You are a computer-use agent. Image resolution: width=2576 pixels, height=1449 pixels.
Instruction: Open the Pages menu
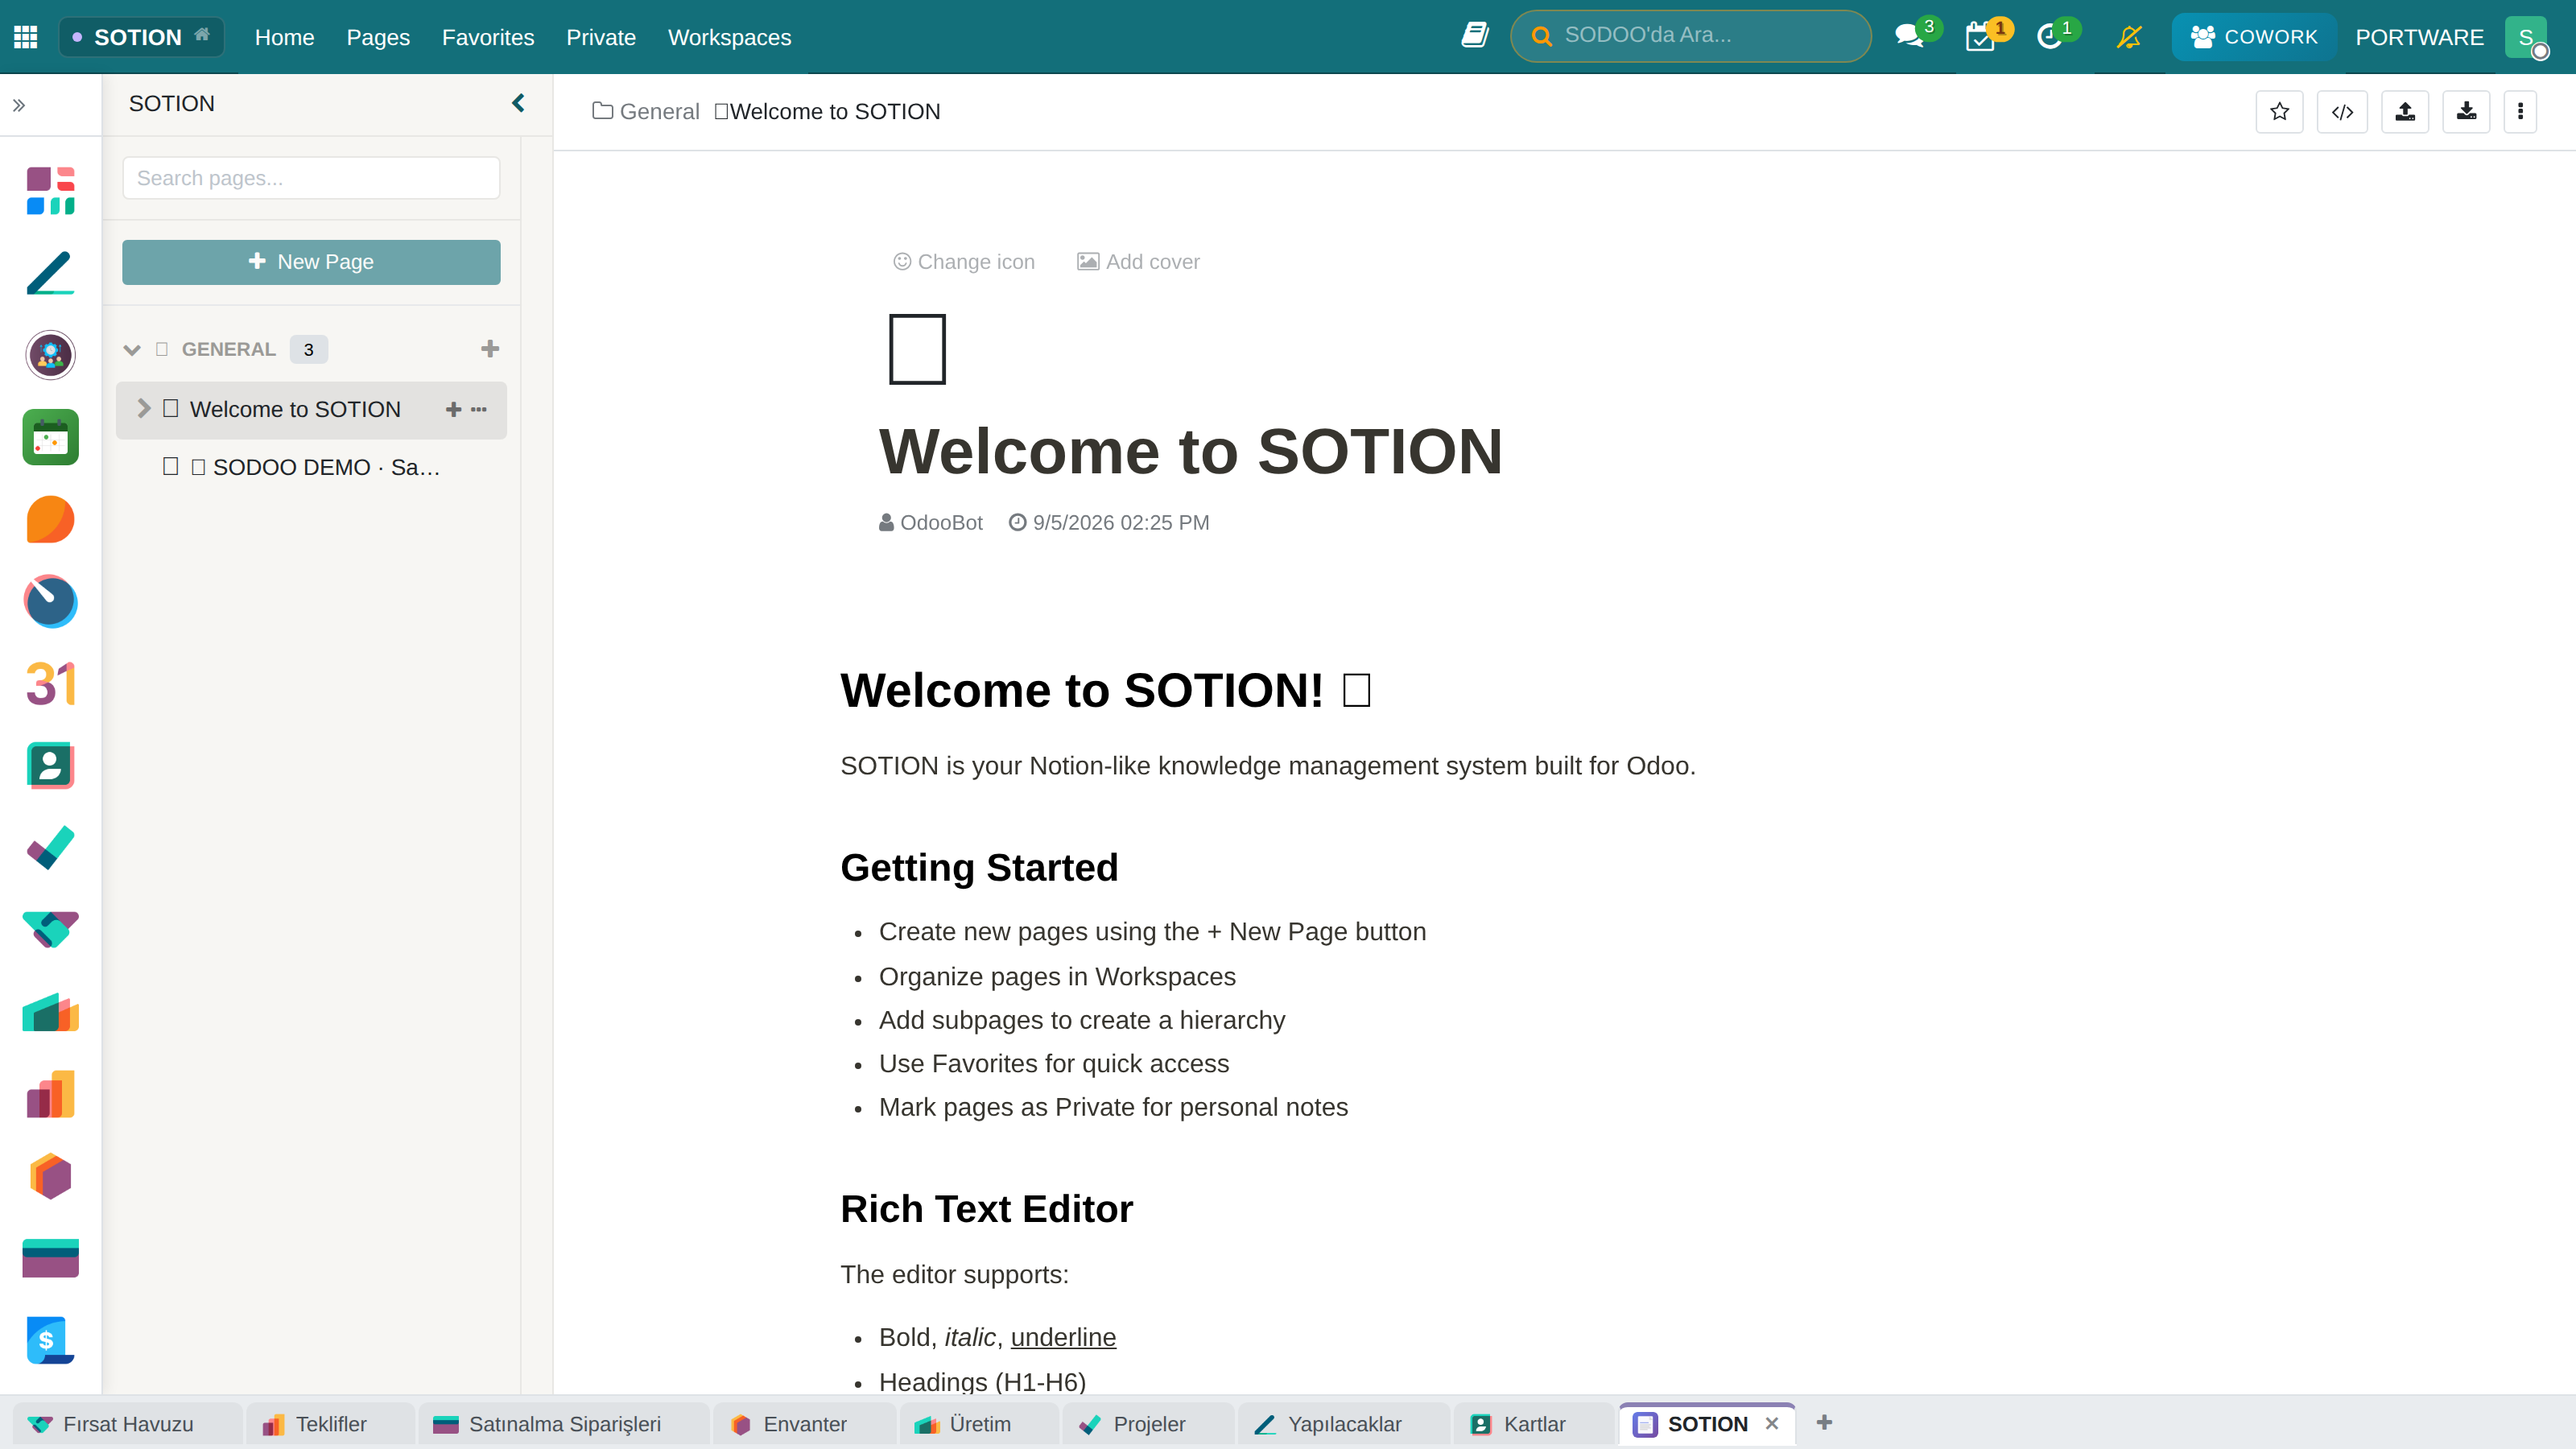coord(378,37)
